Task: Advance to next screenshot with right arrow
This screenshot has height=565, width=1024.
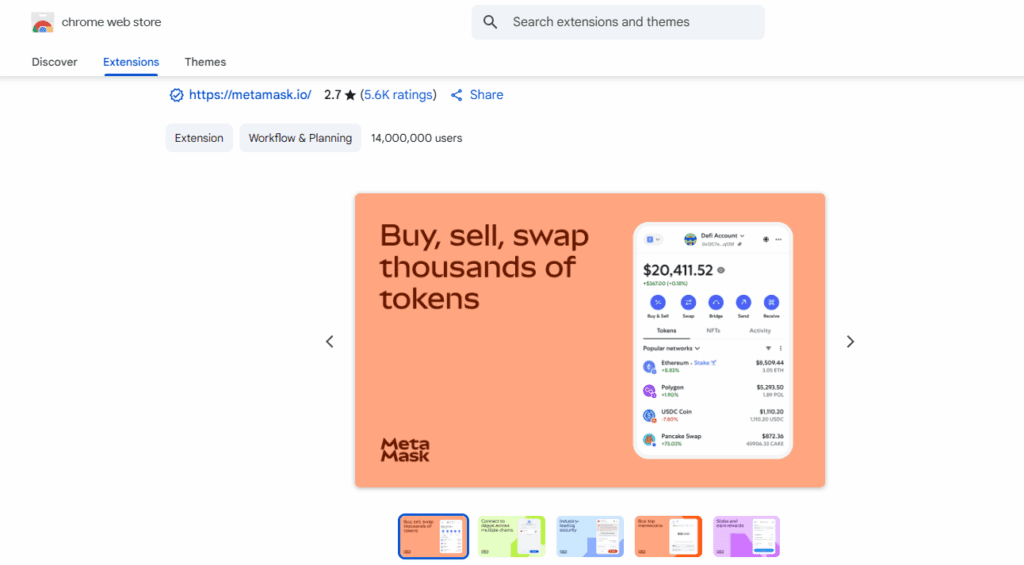Action: 850,341
